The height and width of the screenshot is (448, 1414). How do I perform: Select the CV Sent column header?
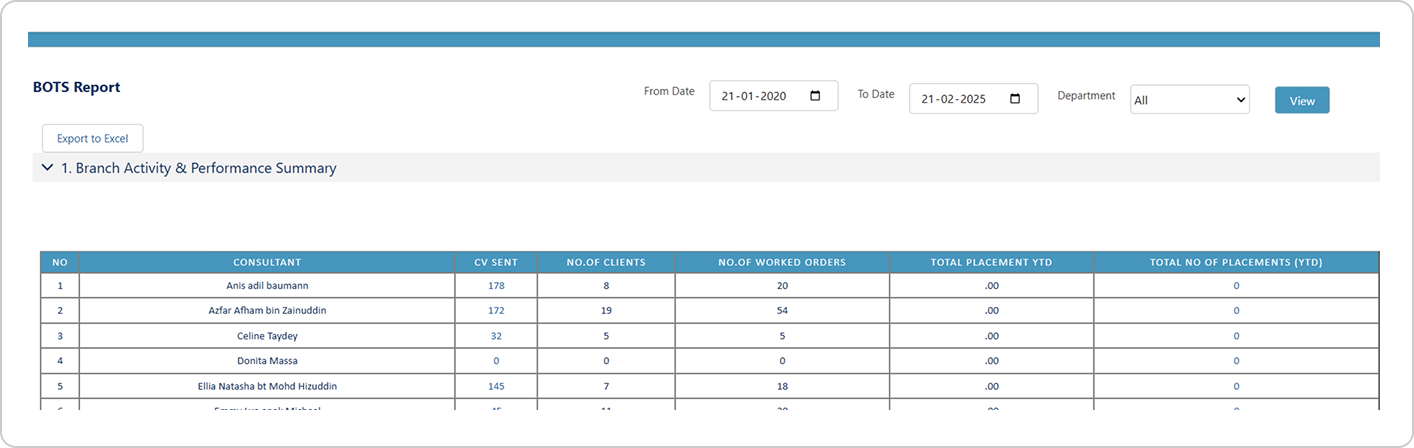point(496,262)
